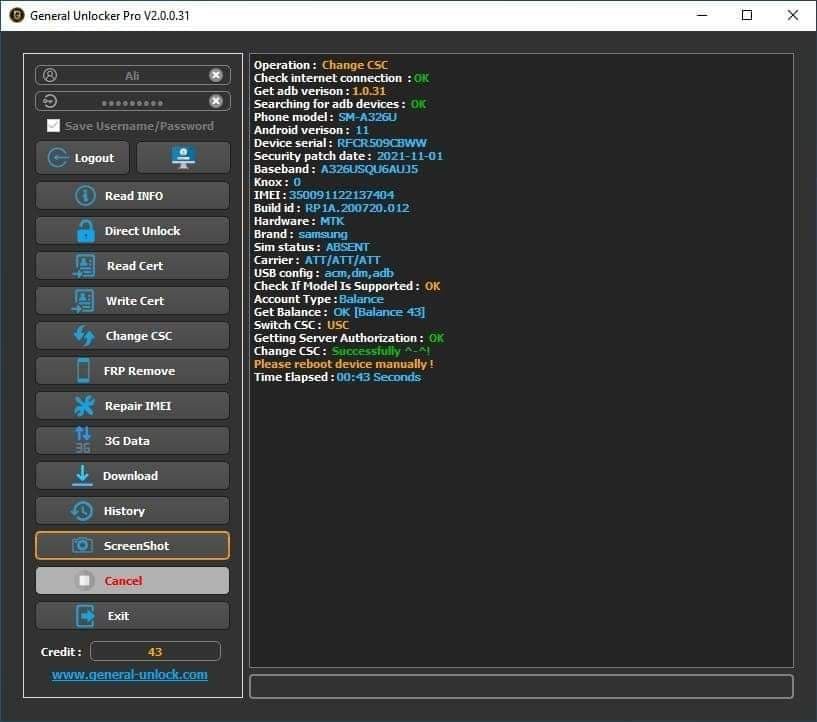This screenshot has width=817, height=722.
Task: Click the Logout button label
Action: click(x=94, y=158)
